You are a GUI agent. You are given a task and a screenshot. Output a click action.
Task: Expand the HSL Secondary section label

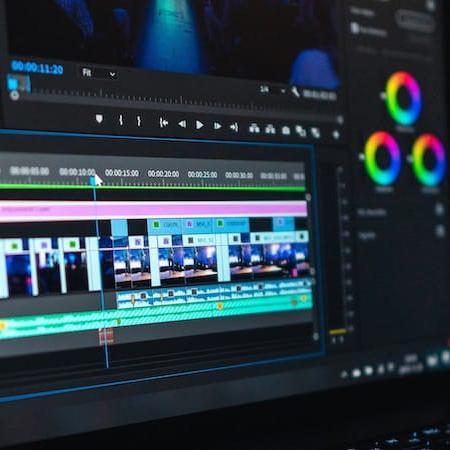pos(372,212)
